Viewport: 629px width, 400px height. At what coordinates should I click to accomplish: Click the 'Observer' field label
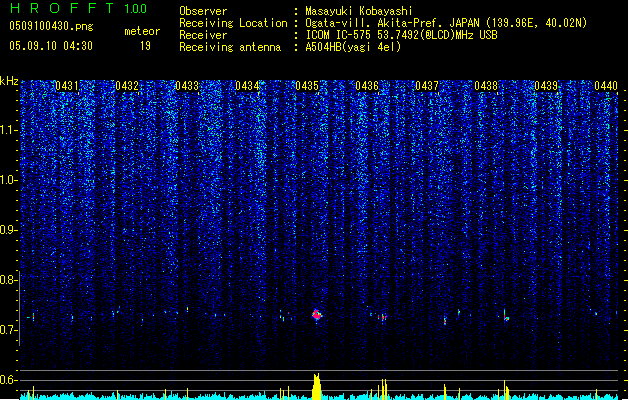(203, 11)
